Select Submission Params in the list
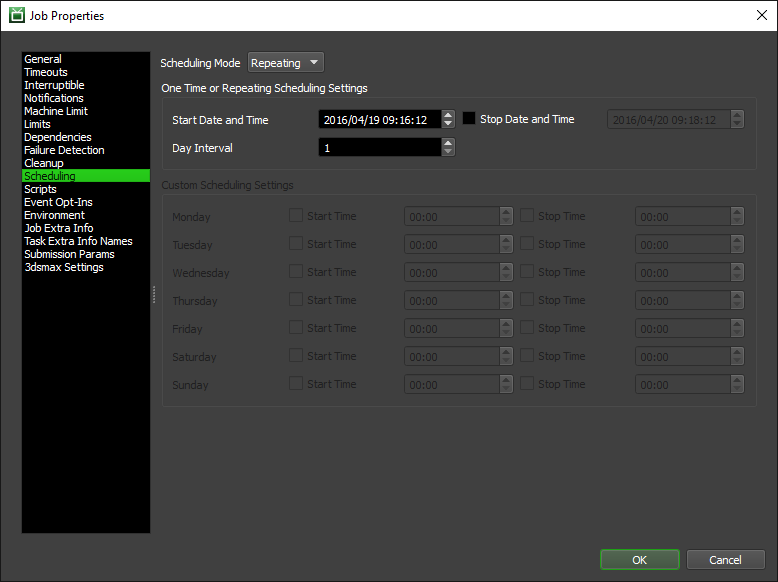778x582 pixels. point(86,254)
